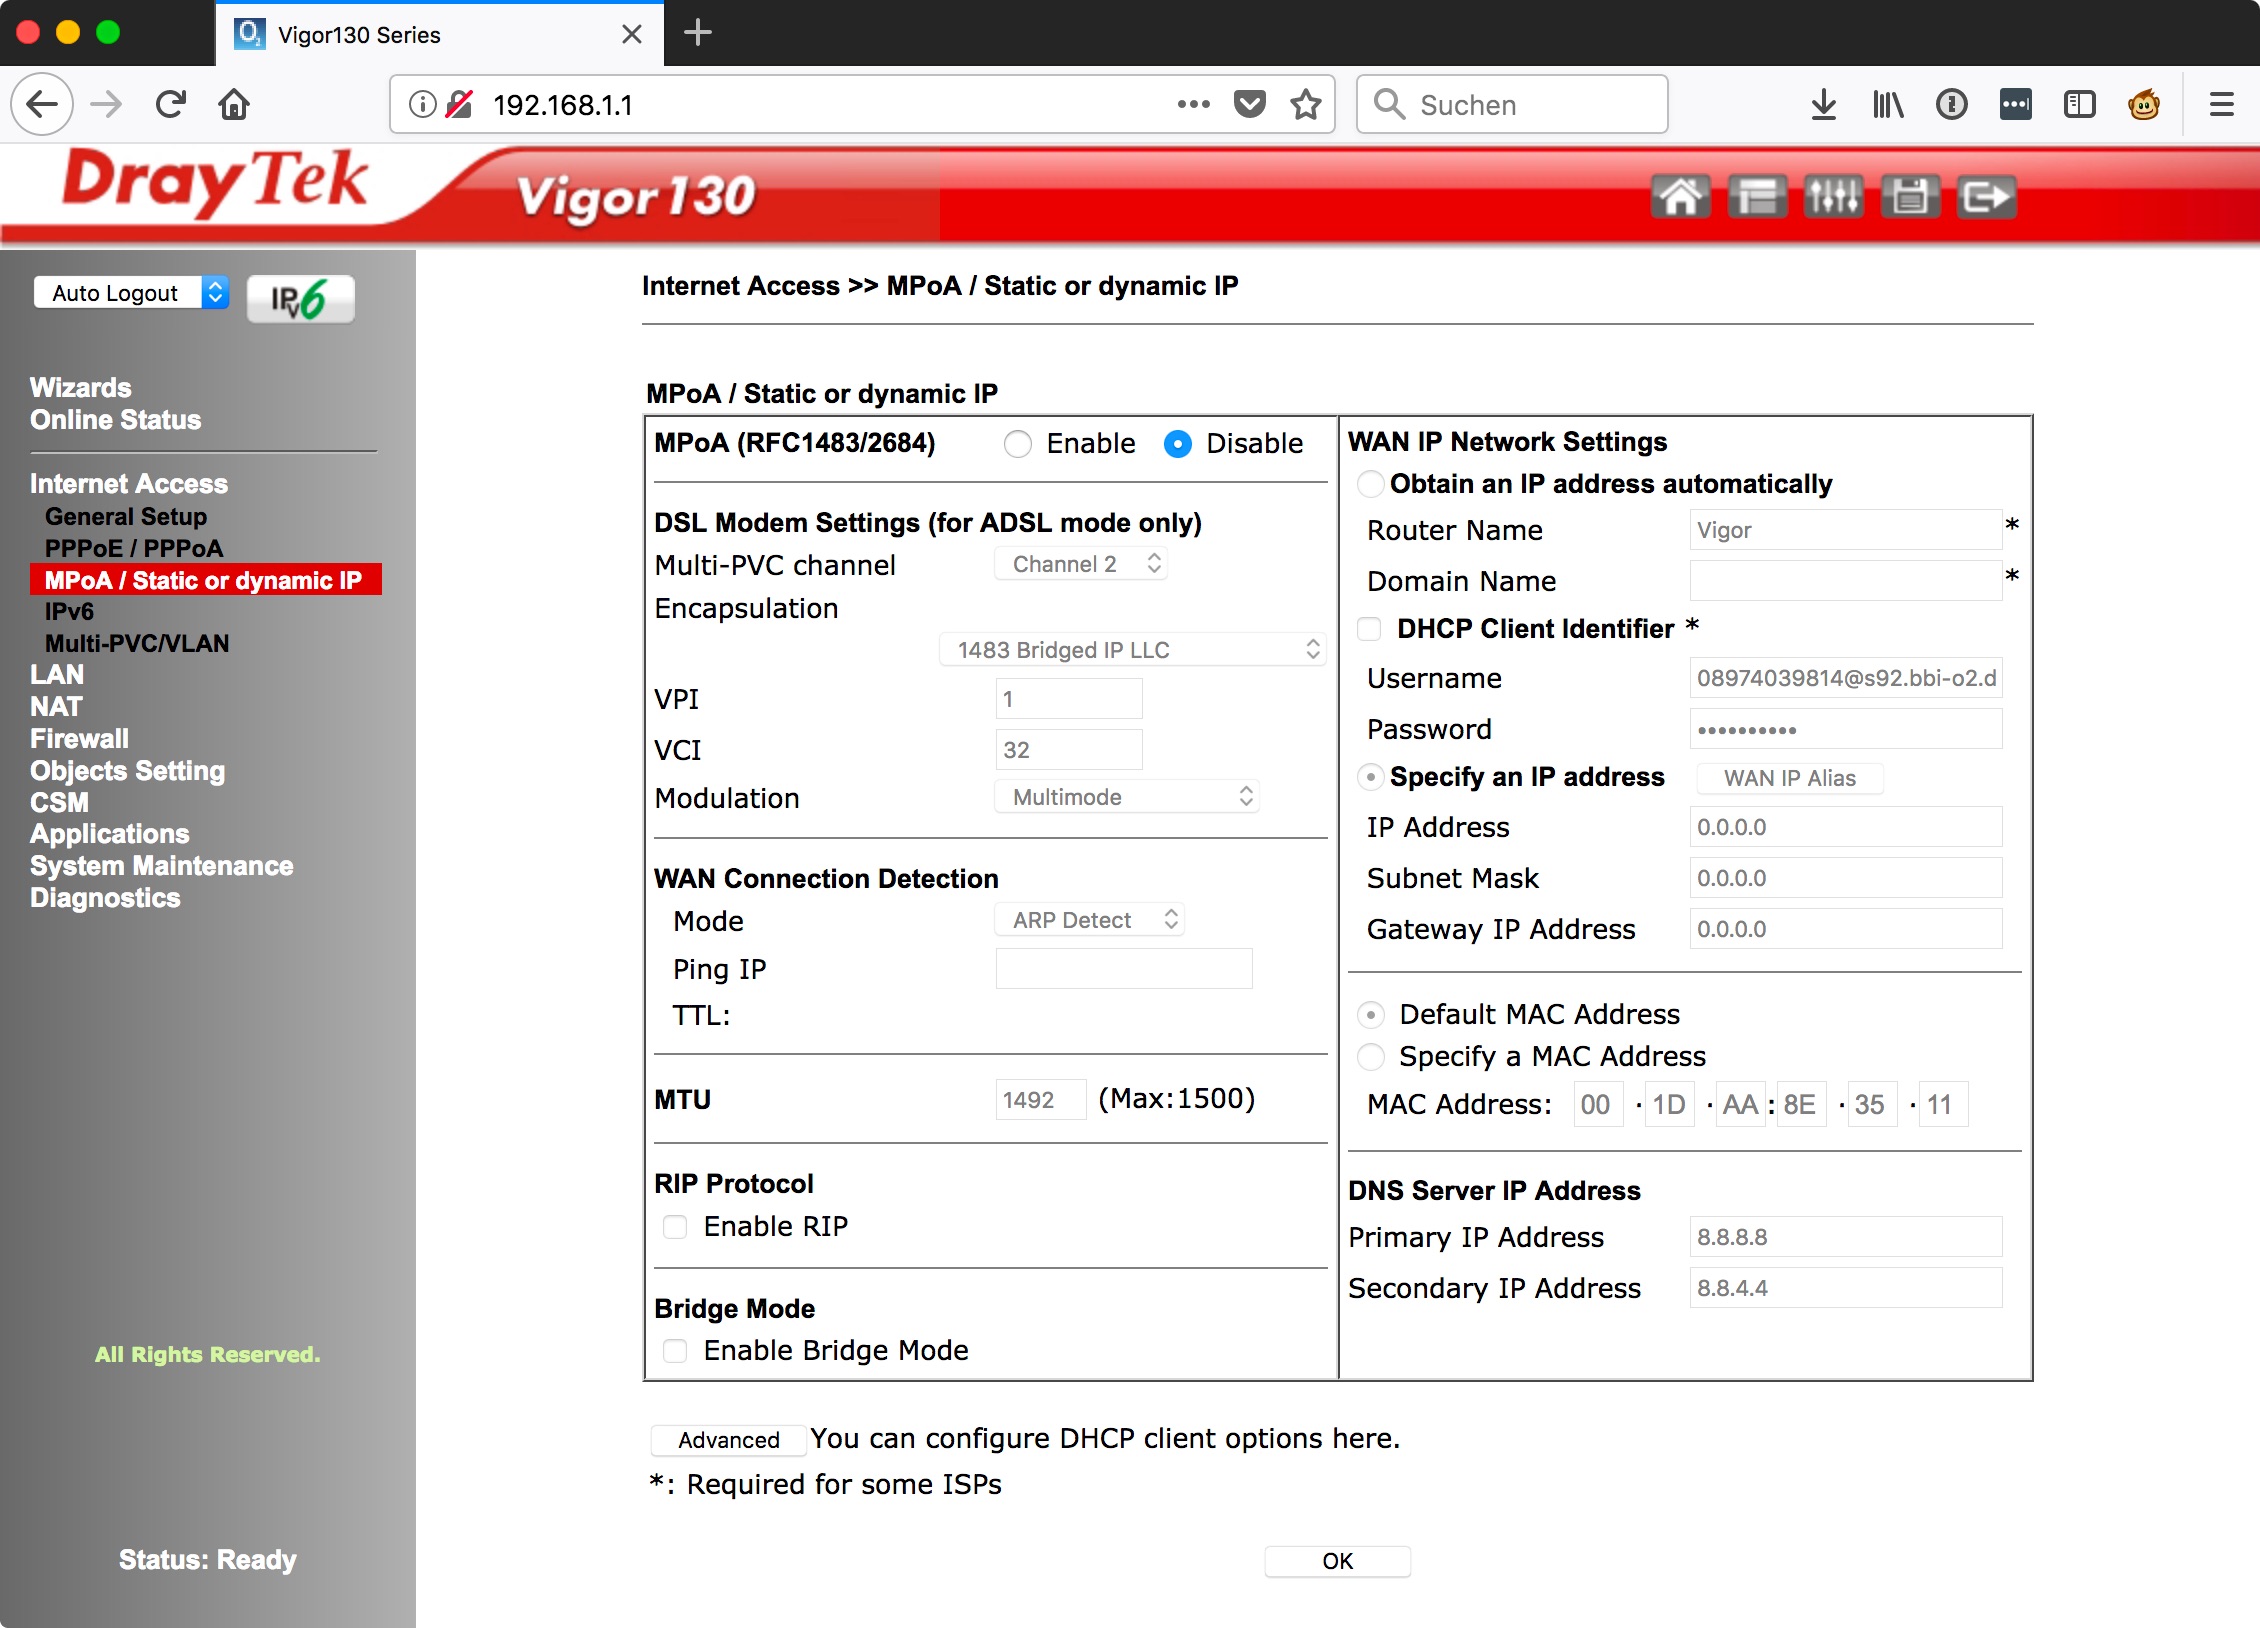Open the Auto Logout dropdown
The height and width of the screenshot is (1628, 2260).
131,293
